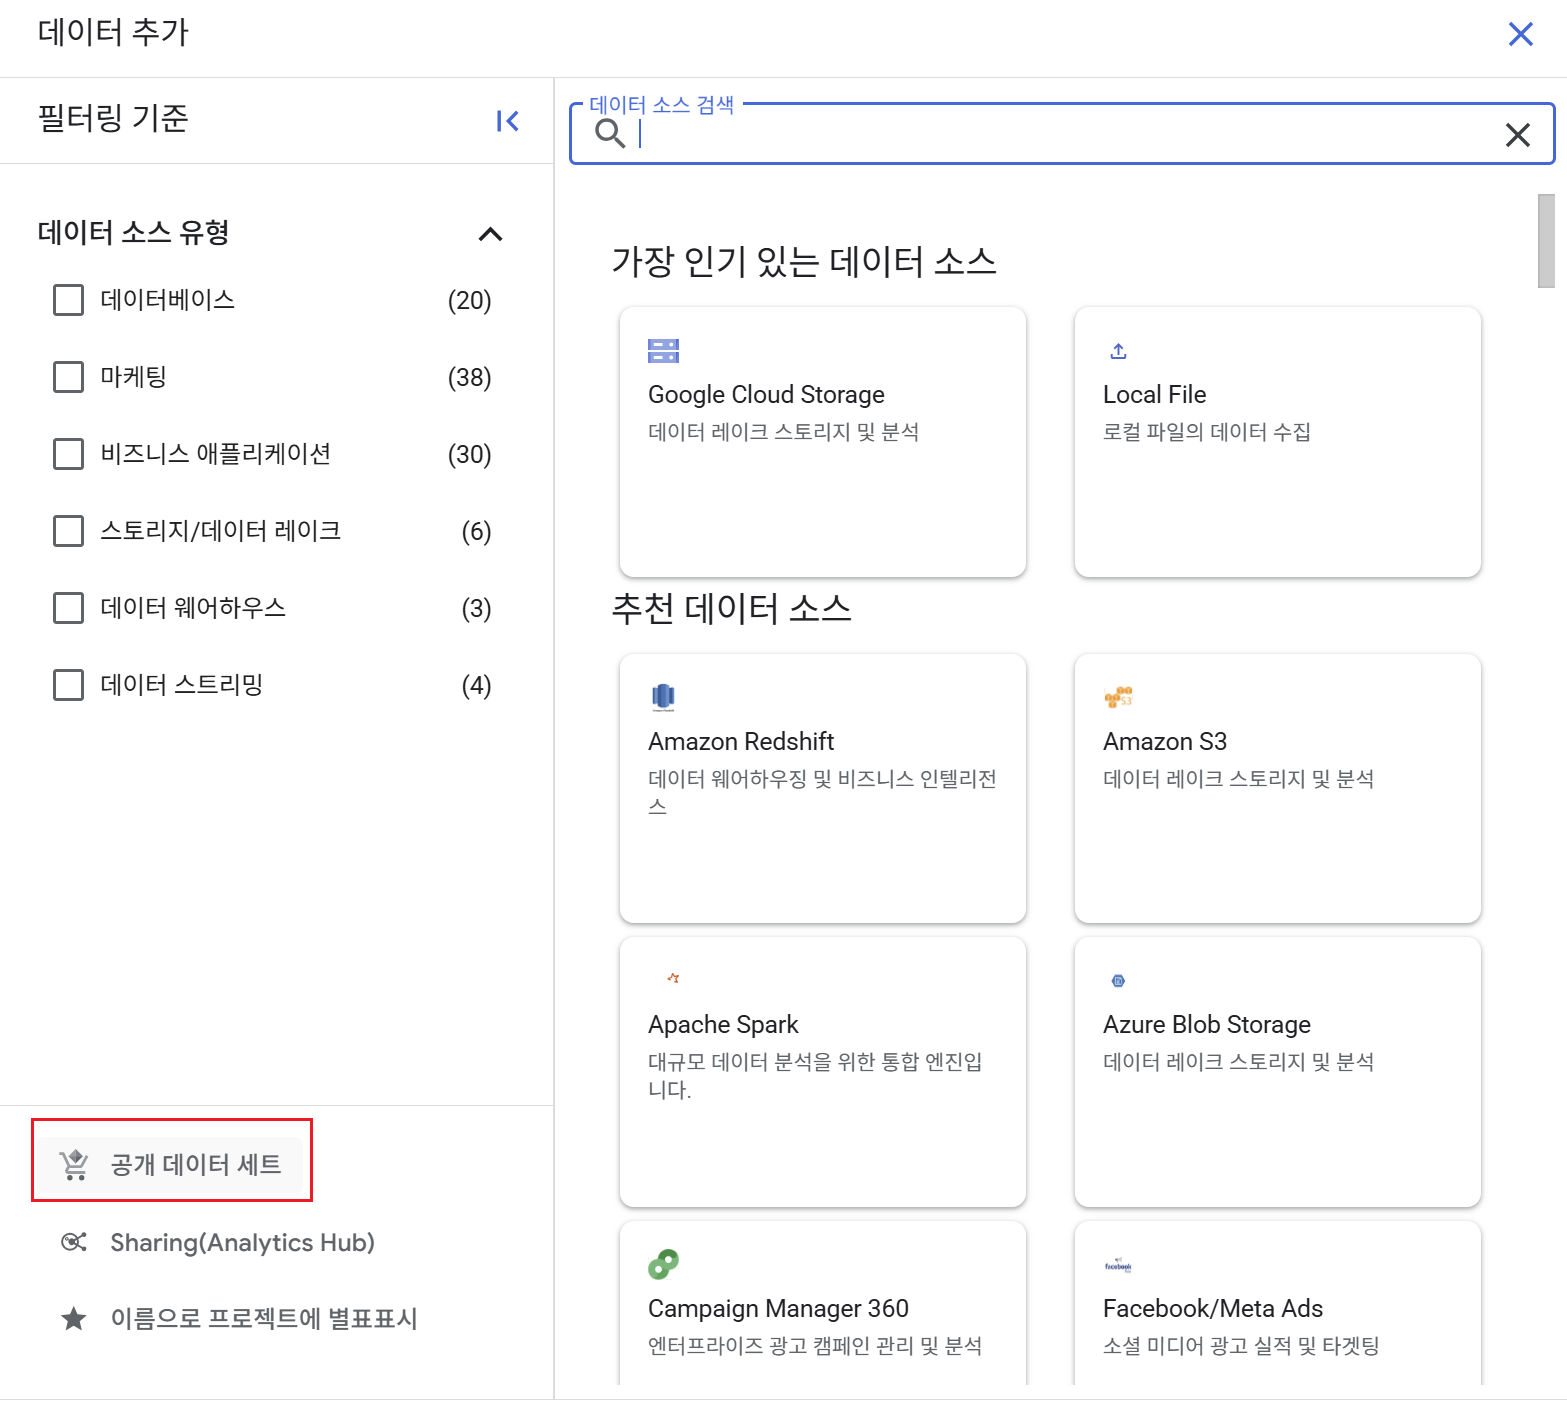Check the 데이터 스트리밍 checkbox
Viewport: 1567px width, 1405px height.
coord(68,685)
